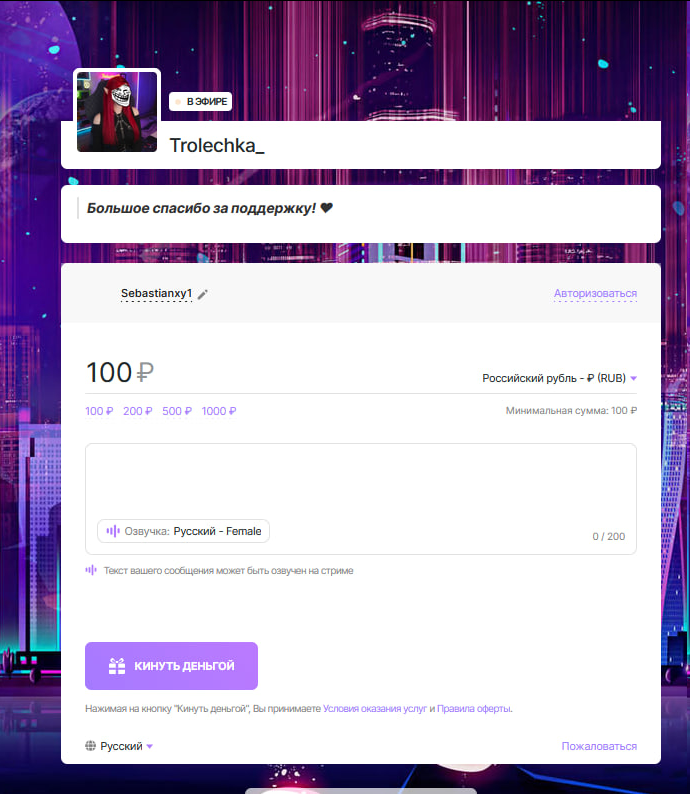Click the heart icon in the thank-you message
The height and width of the screenshot is (794, 690).
[327, 208]
